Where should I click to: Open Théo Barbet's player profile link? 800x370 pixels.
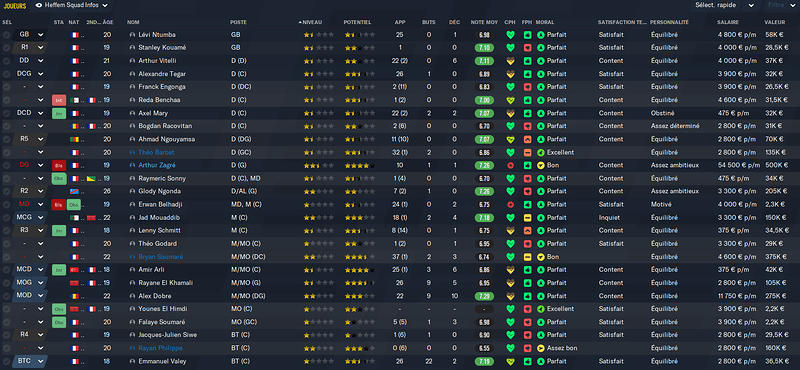(x=156, y=152)
